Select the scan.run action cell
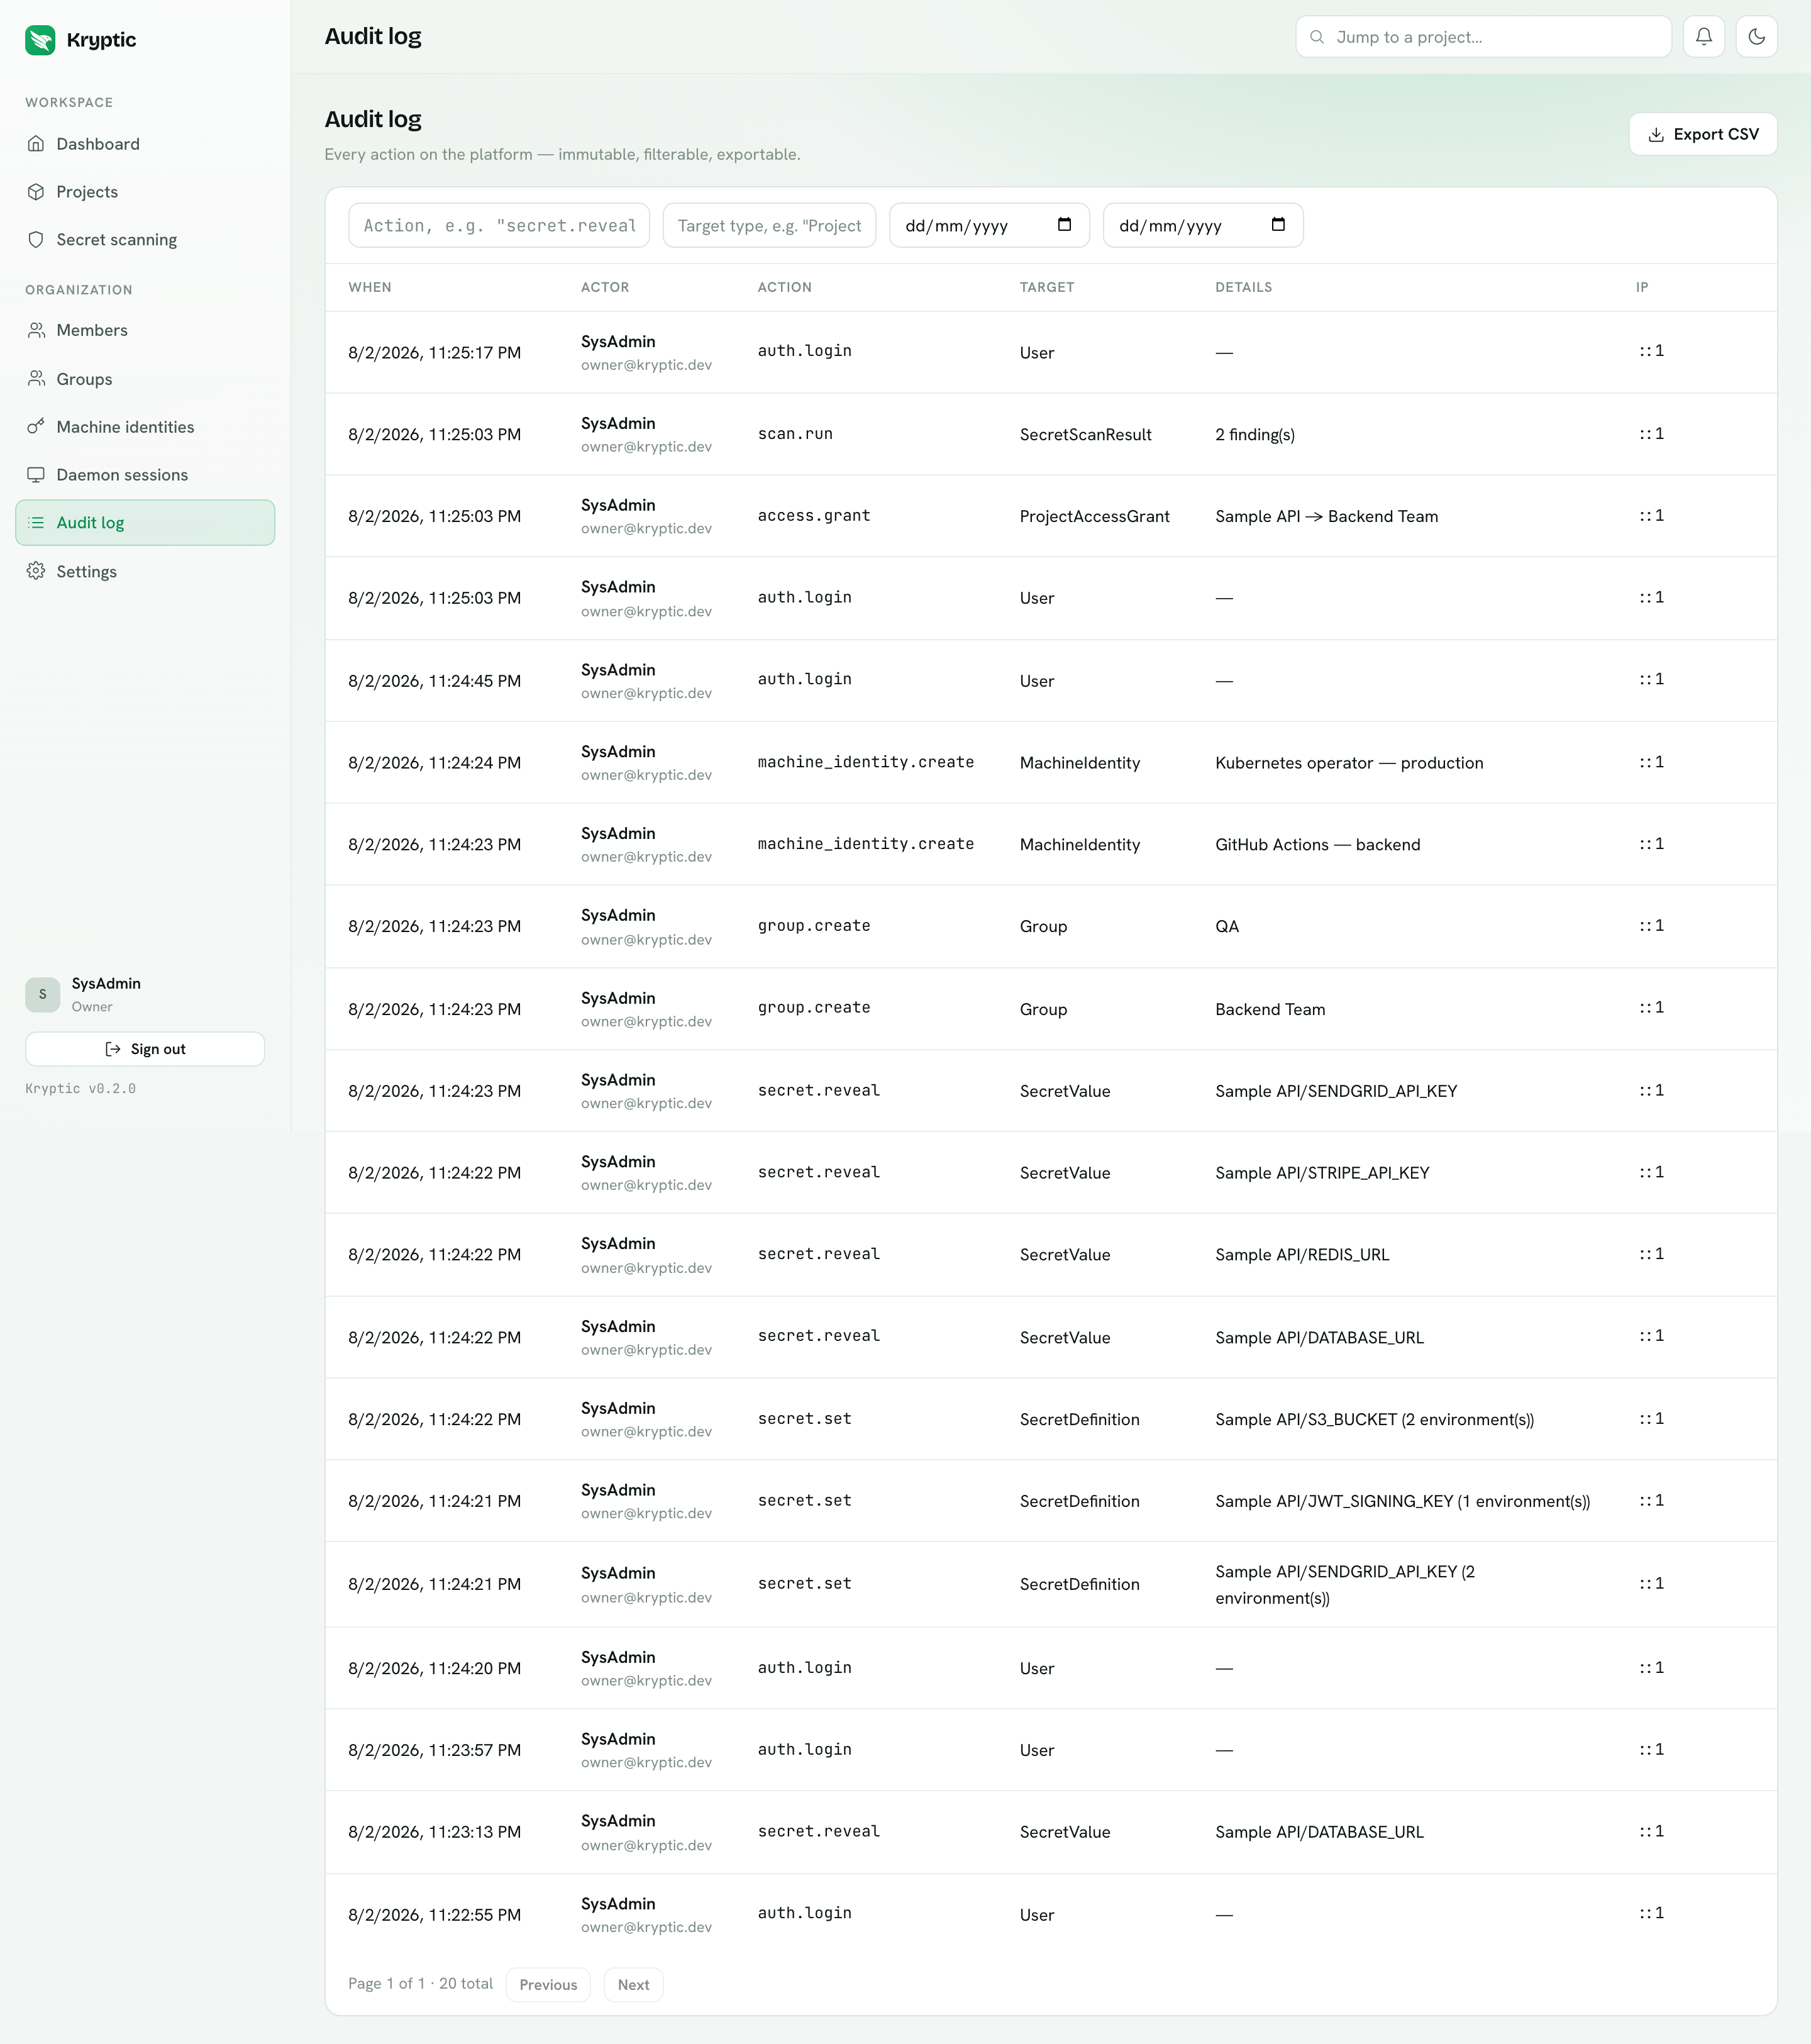 pos(795,433)
